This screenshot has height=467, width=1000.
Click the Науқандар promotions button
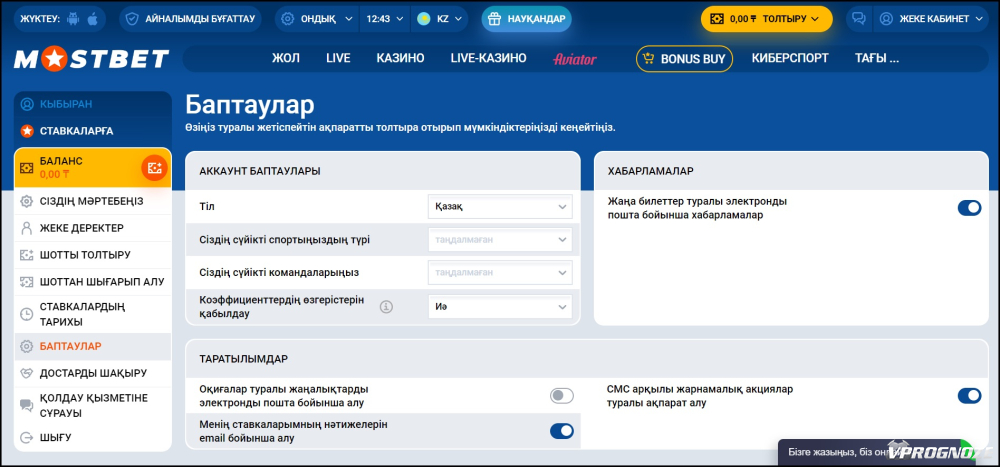pos(527,19)
